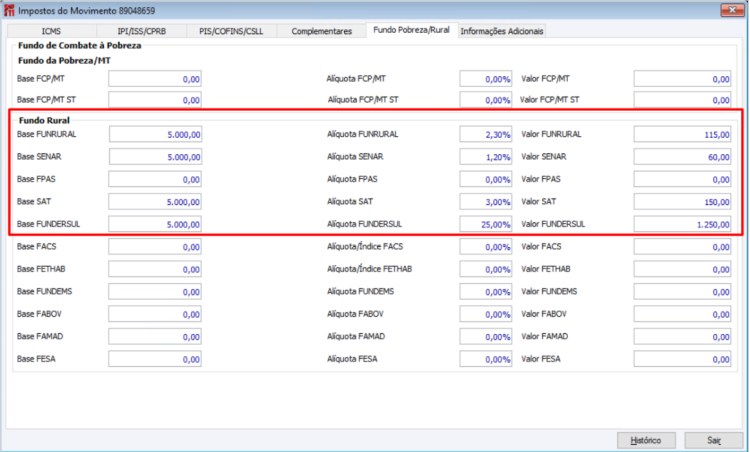Viewport: 750px width, 452px height.
Task: Open the Informações Adicionais tab
Action: 502,31
